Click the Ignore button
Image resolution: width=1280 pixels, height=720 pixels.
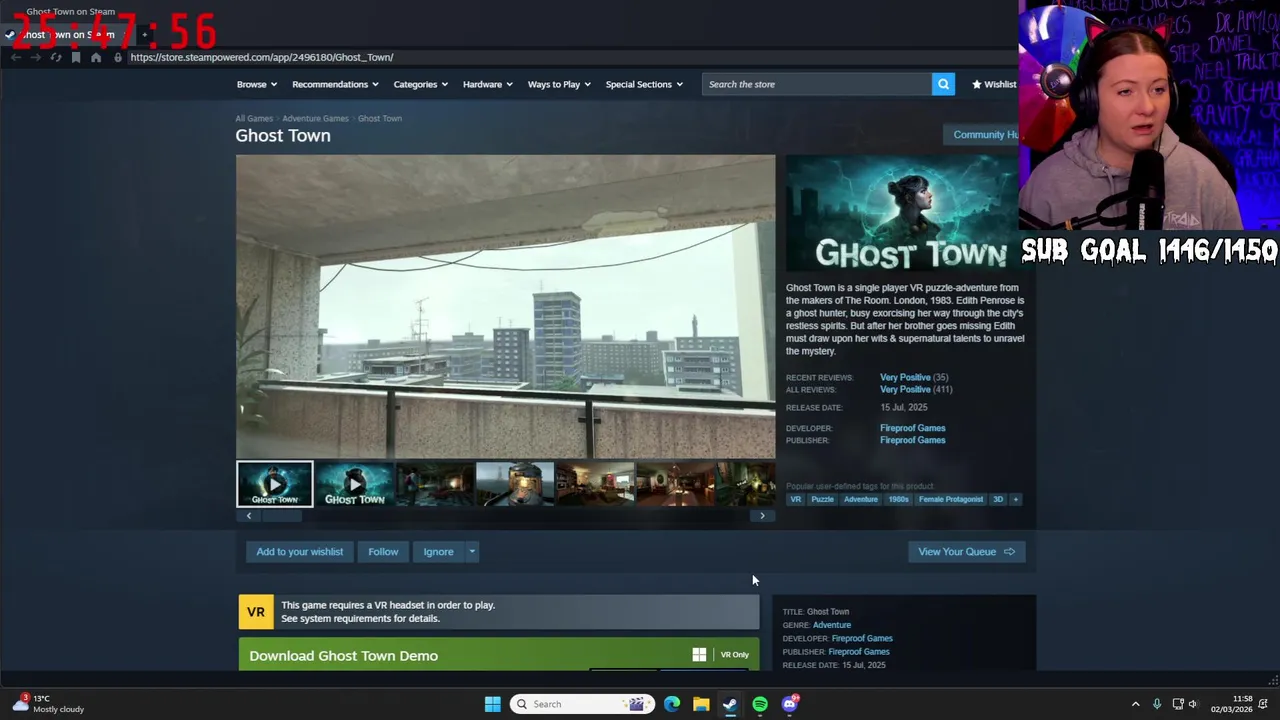click(438, 552)
